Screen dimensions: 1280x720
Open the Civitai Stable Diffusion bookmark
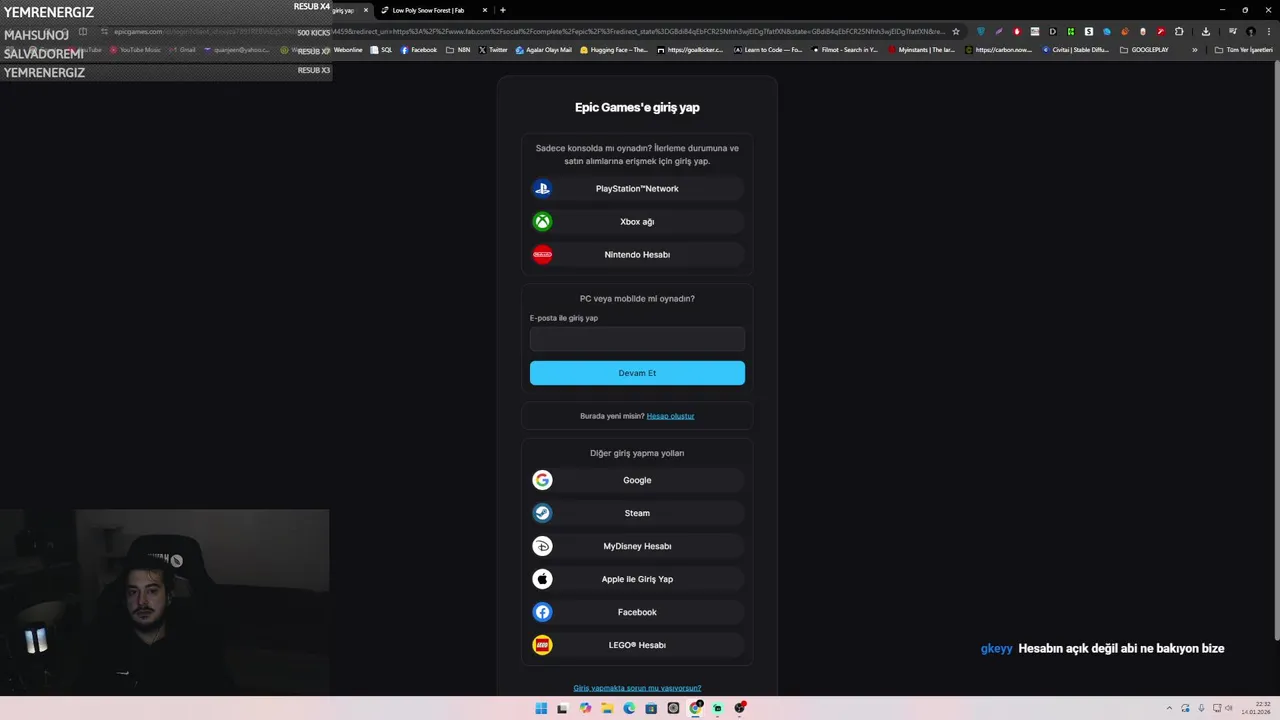1076,49
